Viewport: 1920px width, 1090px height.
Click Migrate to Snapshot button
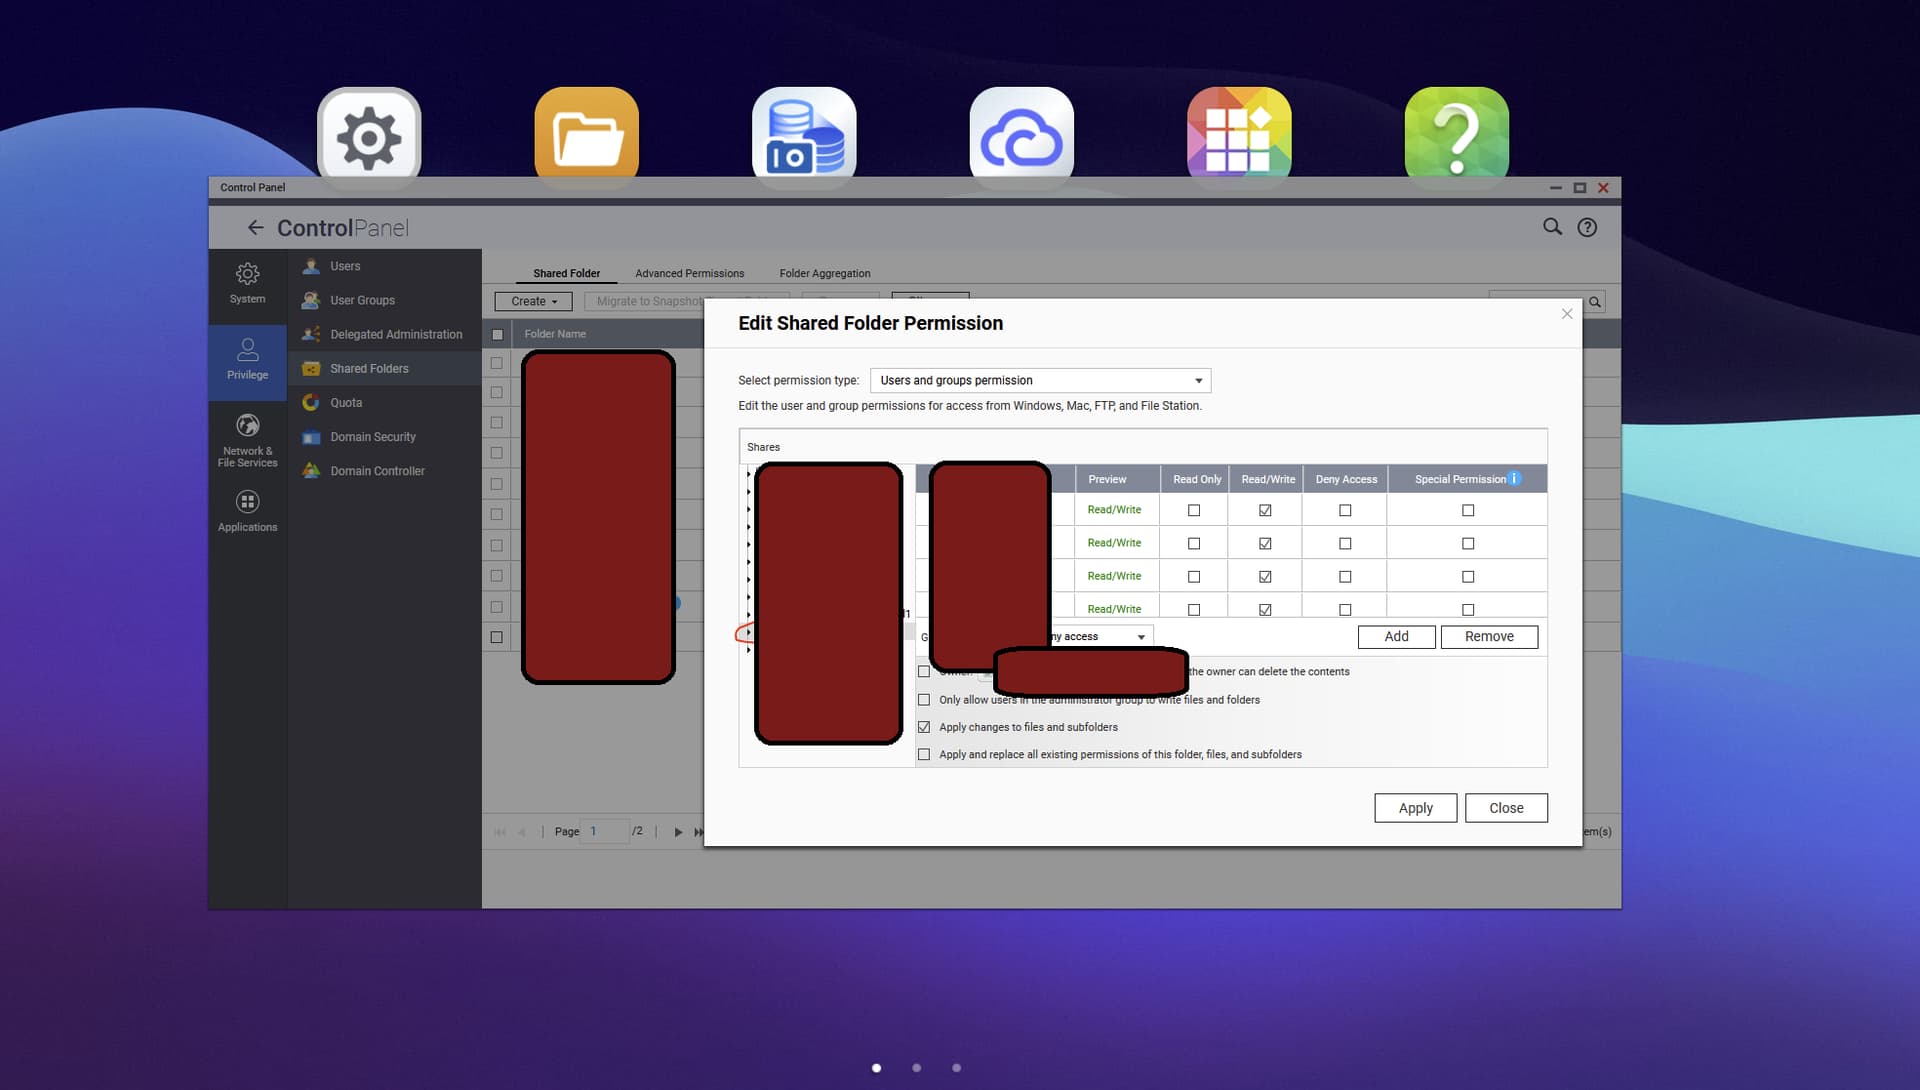(x=646, y=301)
